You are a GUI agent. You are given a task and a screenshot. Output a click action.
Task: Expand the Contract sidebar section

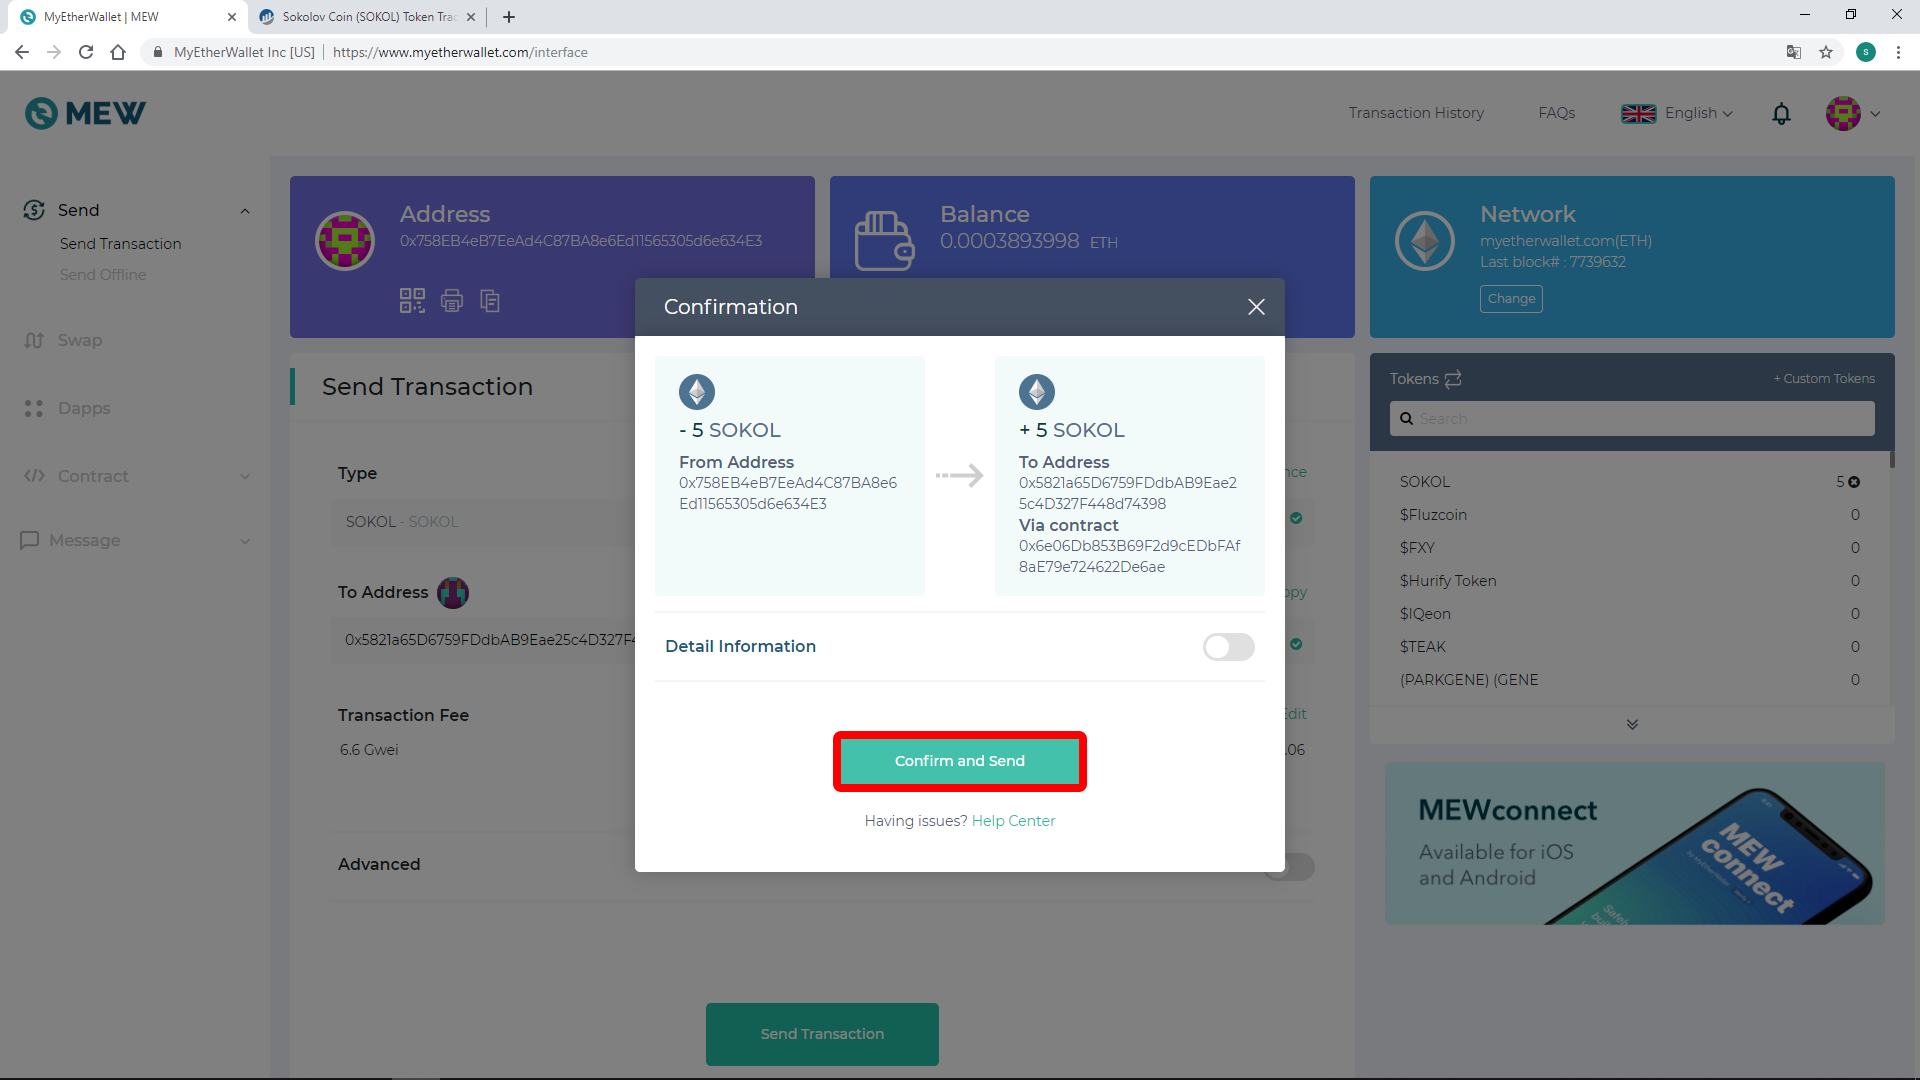pyautogui.click(x=137, y=476)
